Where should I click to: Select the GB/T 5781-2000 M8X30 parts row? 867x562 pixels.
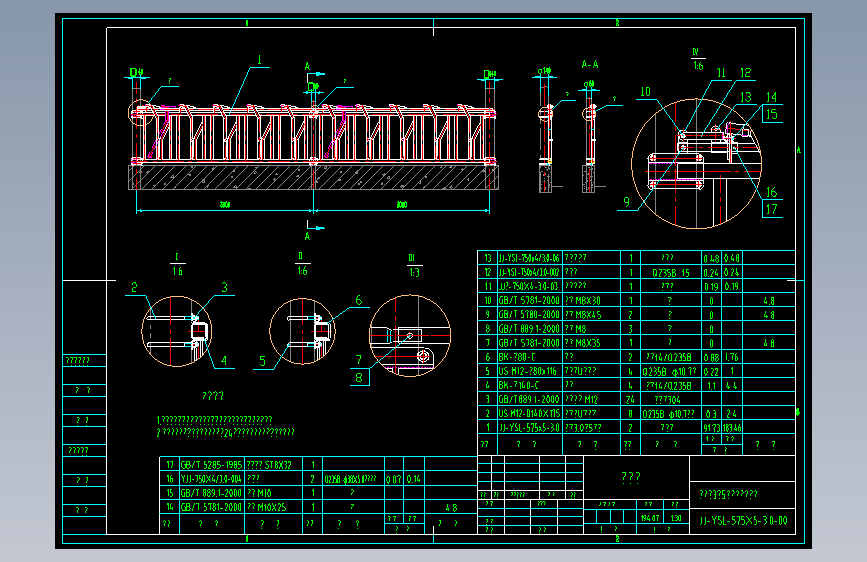[x=636, y=300]
